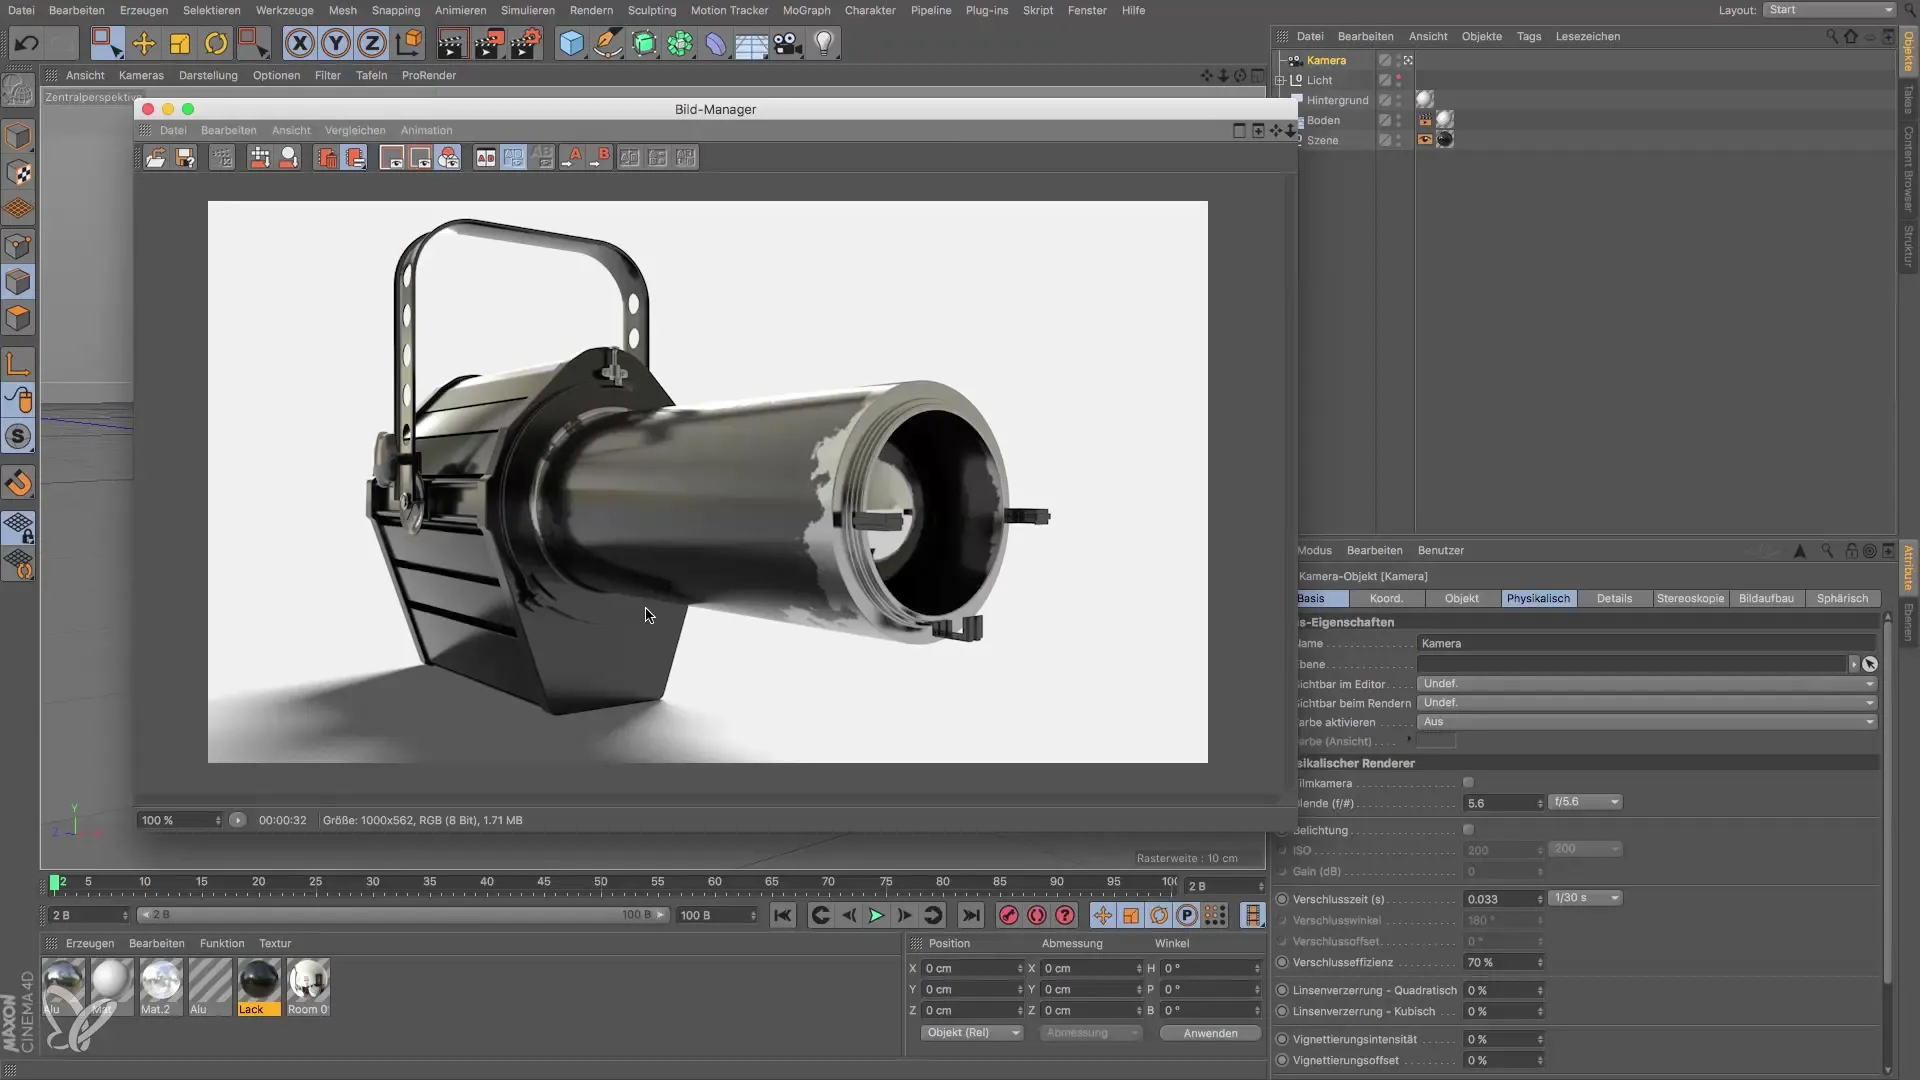The height and width of the screenshot is (1080, 1920).
Task: Jump to animation end
Action: click(971, 915)
